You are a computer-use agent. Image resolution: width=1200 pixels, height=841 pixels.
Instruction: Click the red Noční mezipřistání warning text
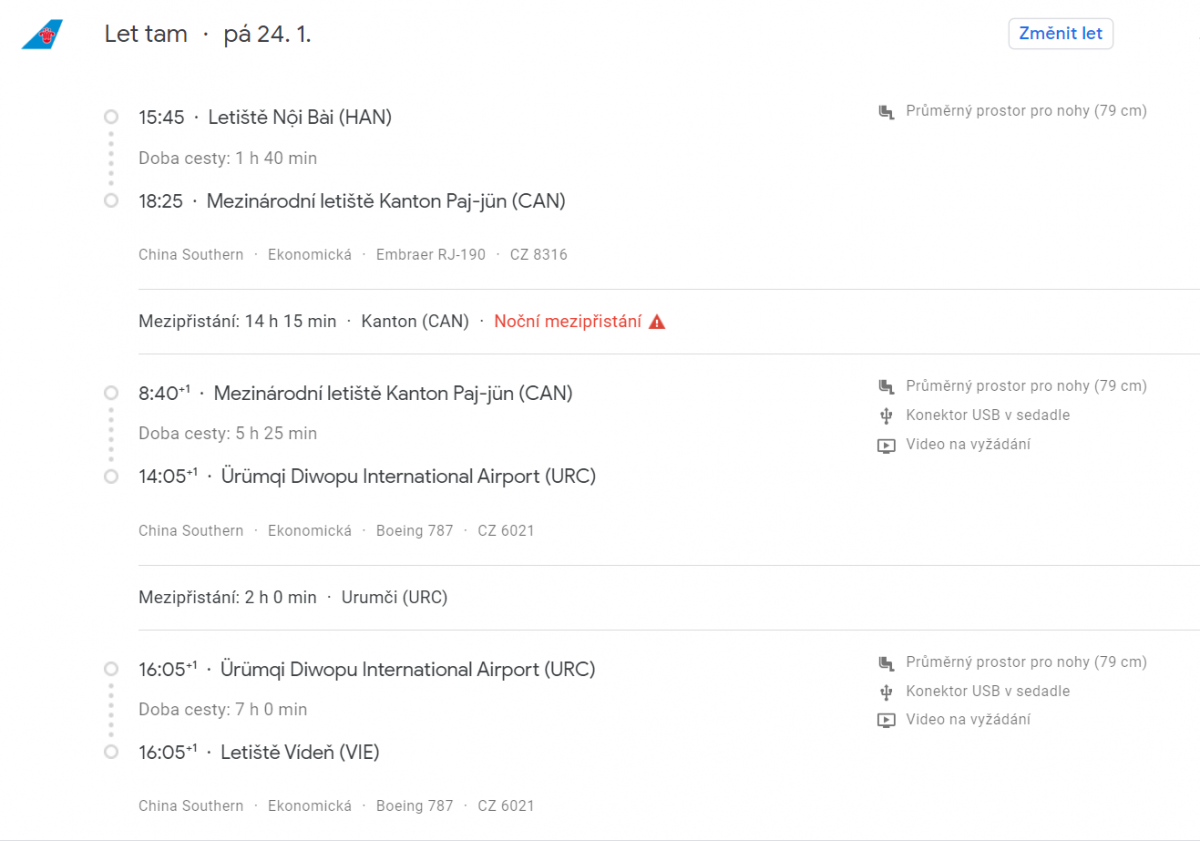[567, 322]
